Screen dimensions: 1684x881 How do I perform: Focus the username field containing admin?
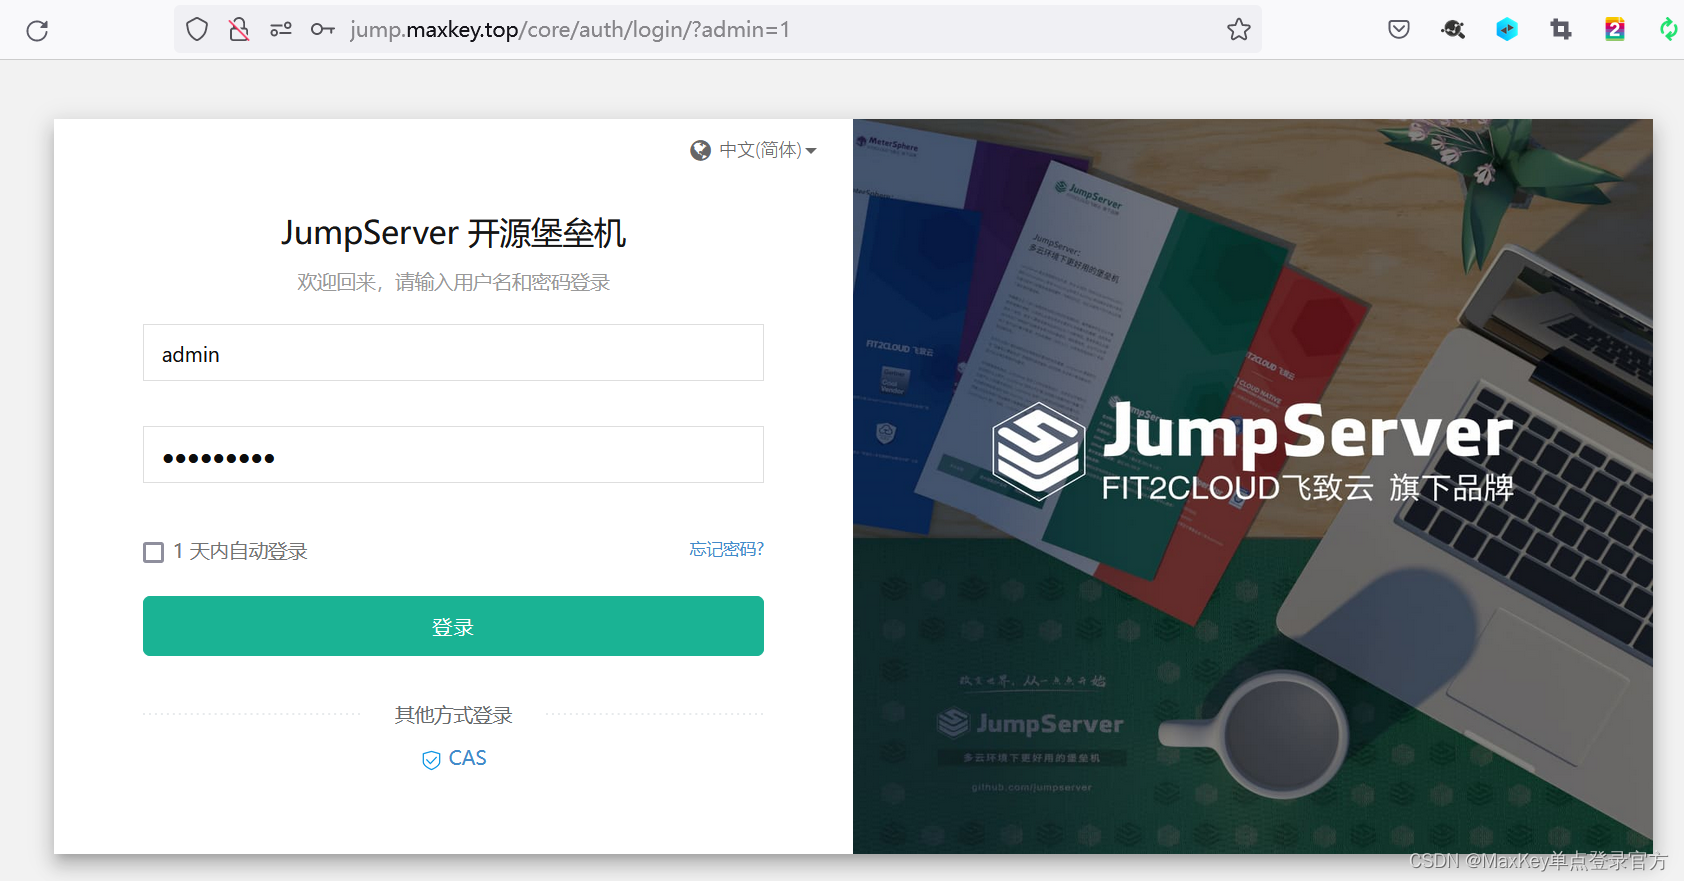[x=453, y=352]
